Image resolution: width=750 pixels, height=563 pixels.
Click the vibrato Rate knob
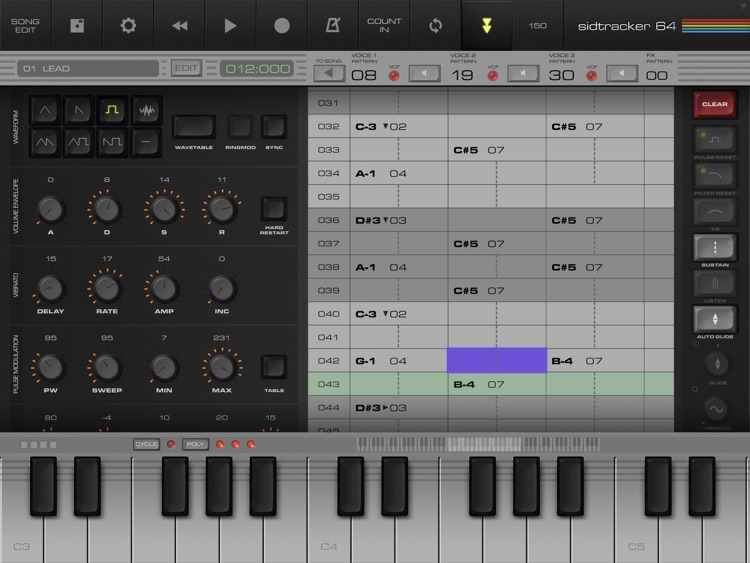pos(107,288)
